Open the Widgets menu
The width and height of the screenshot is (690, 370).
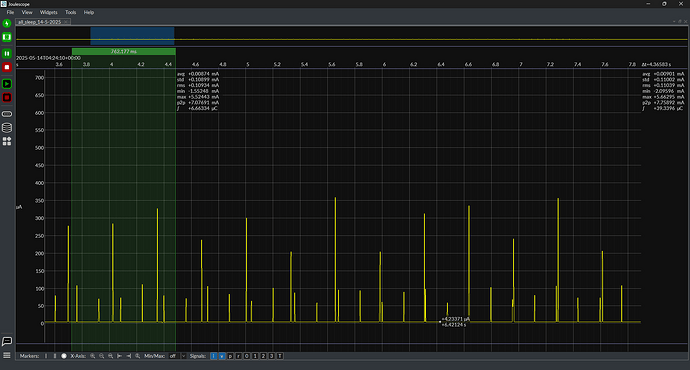coord(48,12)
